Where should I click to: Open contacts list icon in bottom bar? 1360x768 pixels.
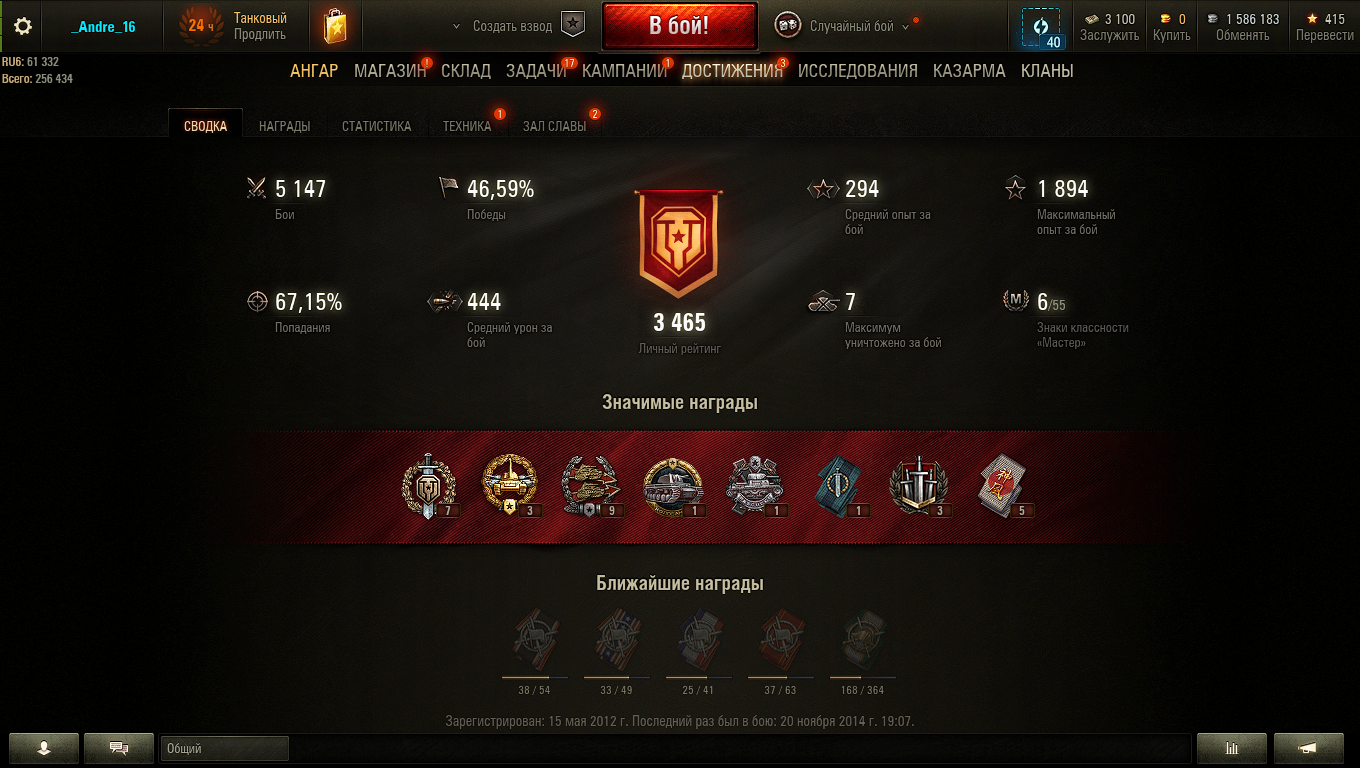point(43,748)
